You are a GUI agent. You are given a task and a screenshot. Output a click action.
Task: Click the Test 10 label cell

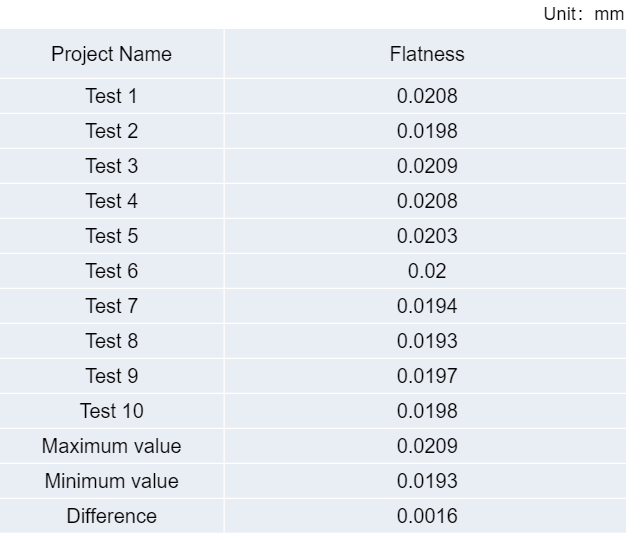point(111,411)
